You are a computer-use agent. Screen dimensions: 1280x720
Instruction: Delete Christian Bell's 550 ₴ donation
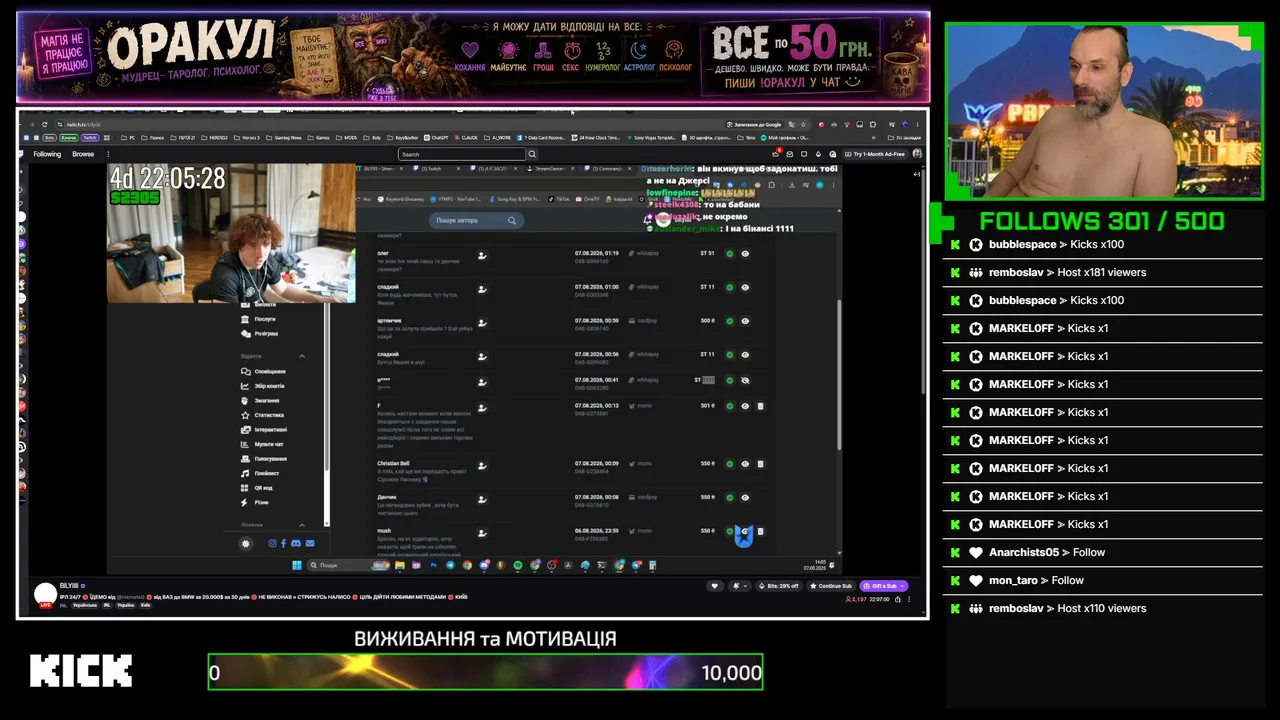pos(760,464)
